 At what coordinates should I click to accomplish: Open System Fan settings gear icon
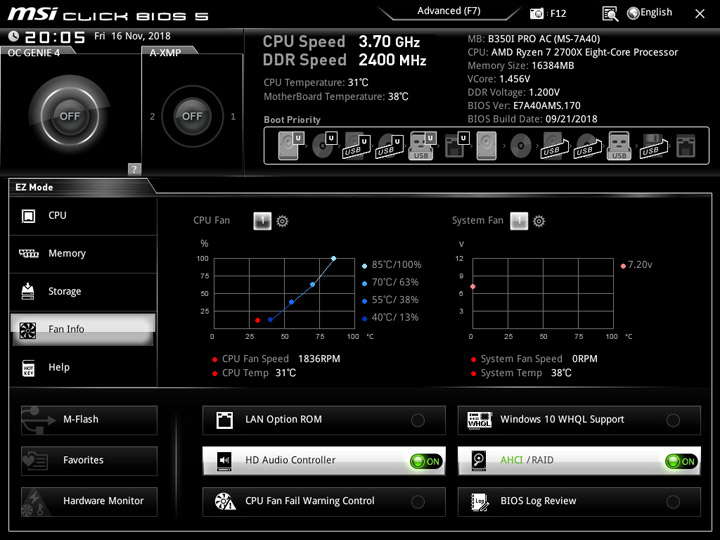pyautogui.click(x=539, y=221)
